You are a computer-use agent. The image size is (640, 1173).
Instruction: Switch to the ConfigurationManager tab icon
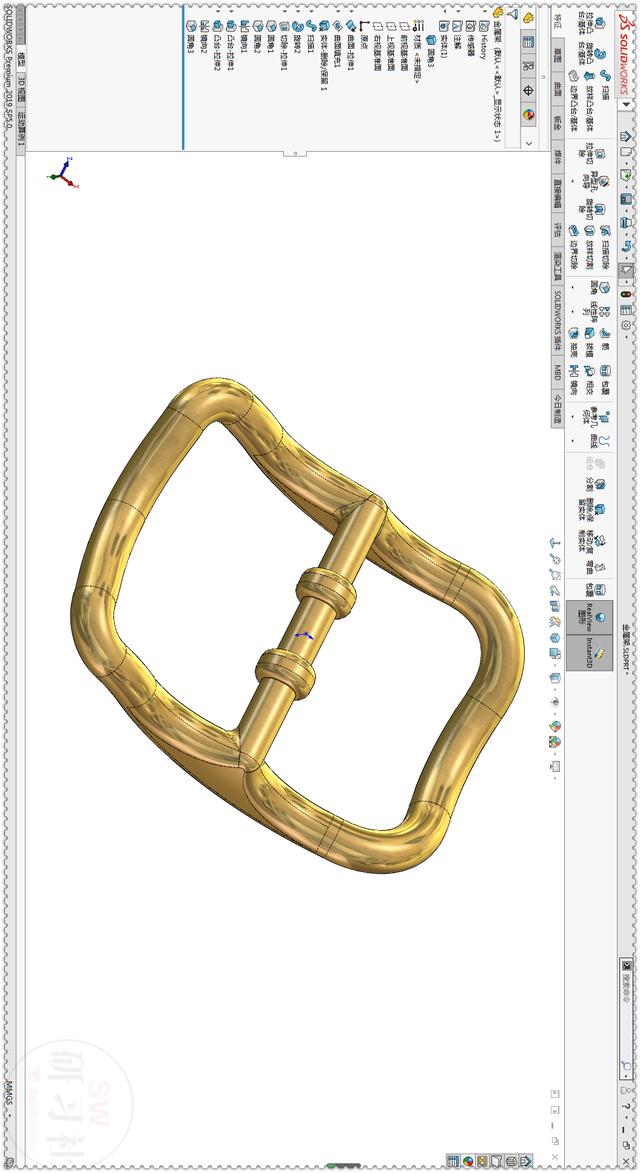528,66
